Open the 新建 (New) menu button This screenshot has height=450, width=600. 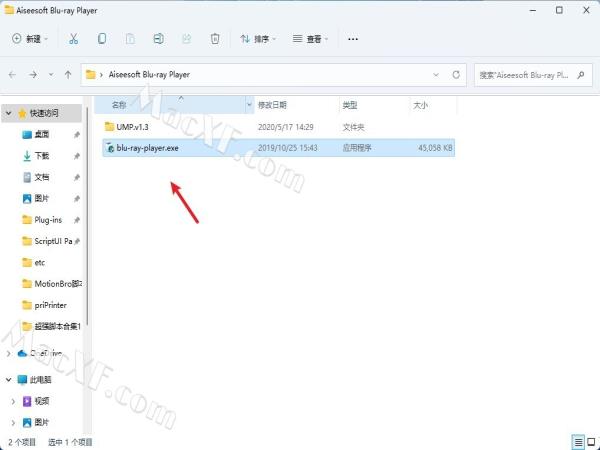tap(30, 39)
